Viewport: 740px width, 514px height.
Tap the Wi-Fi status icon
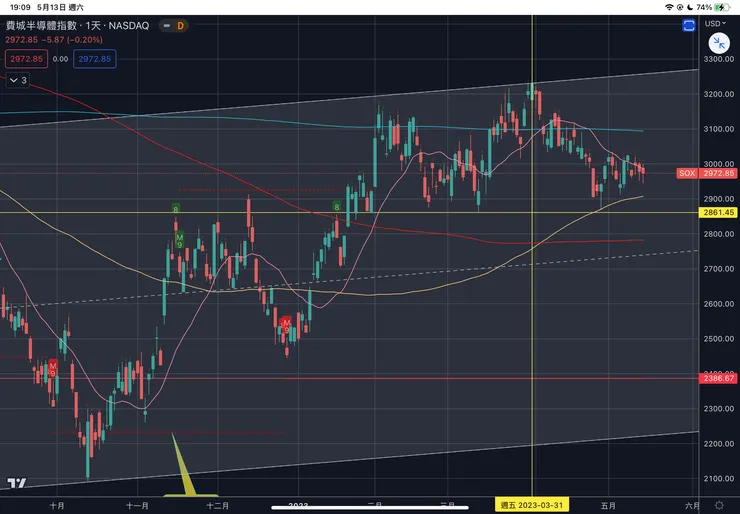pyautogui.click(x=669, y=7)
